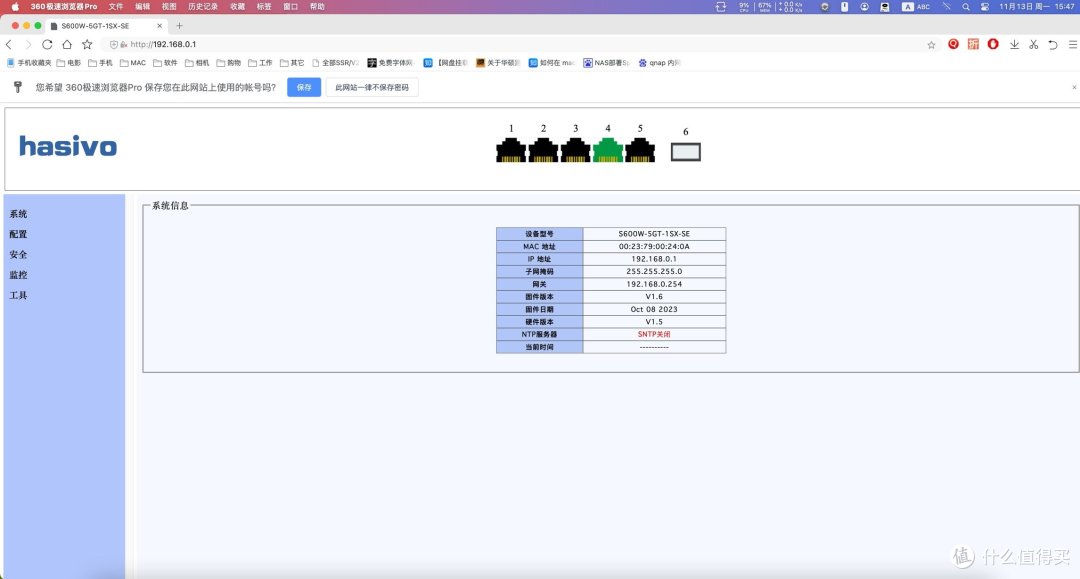Open the 系统 sidebar menu
The width and height of the screenshot is (1080, 579).
pos(18,214)
